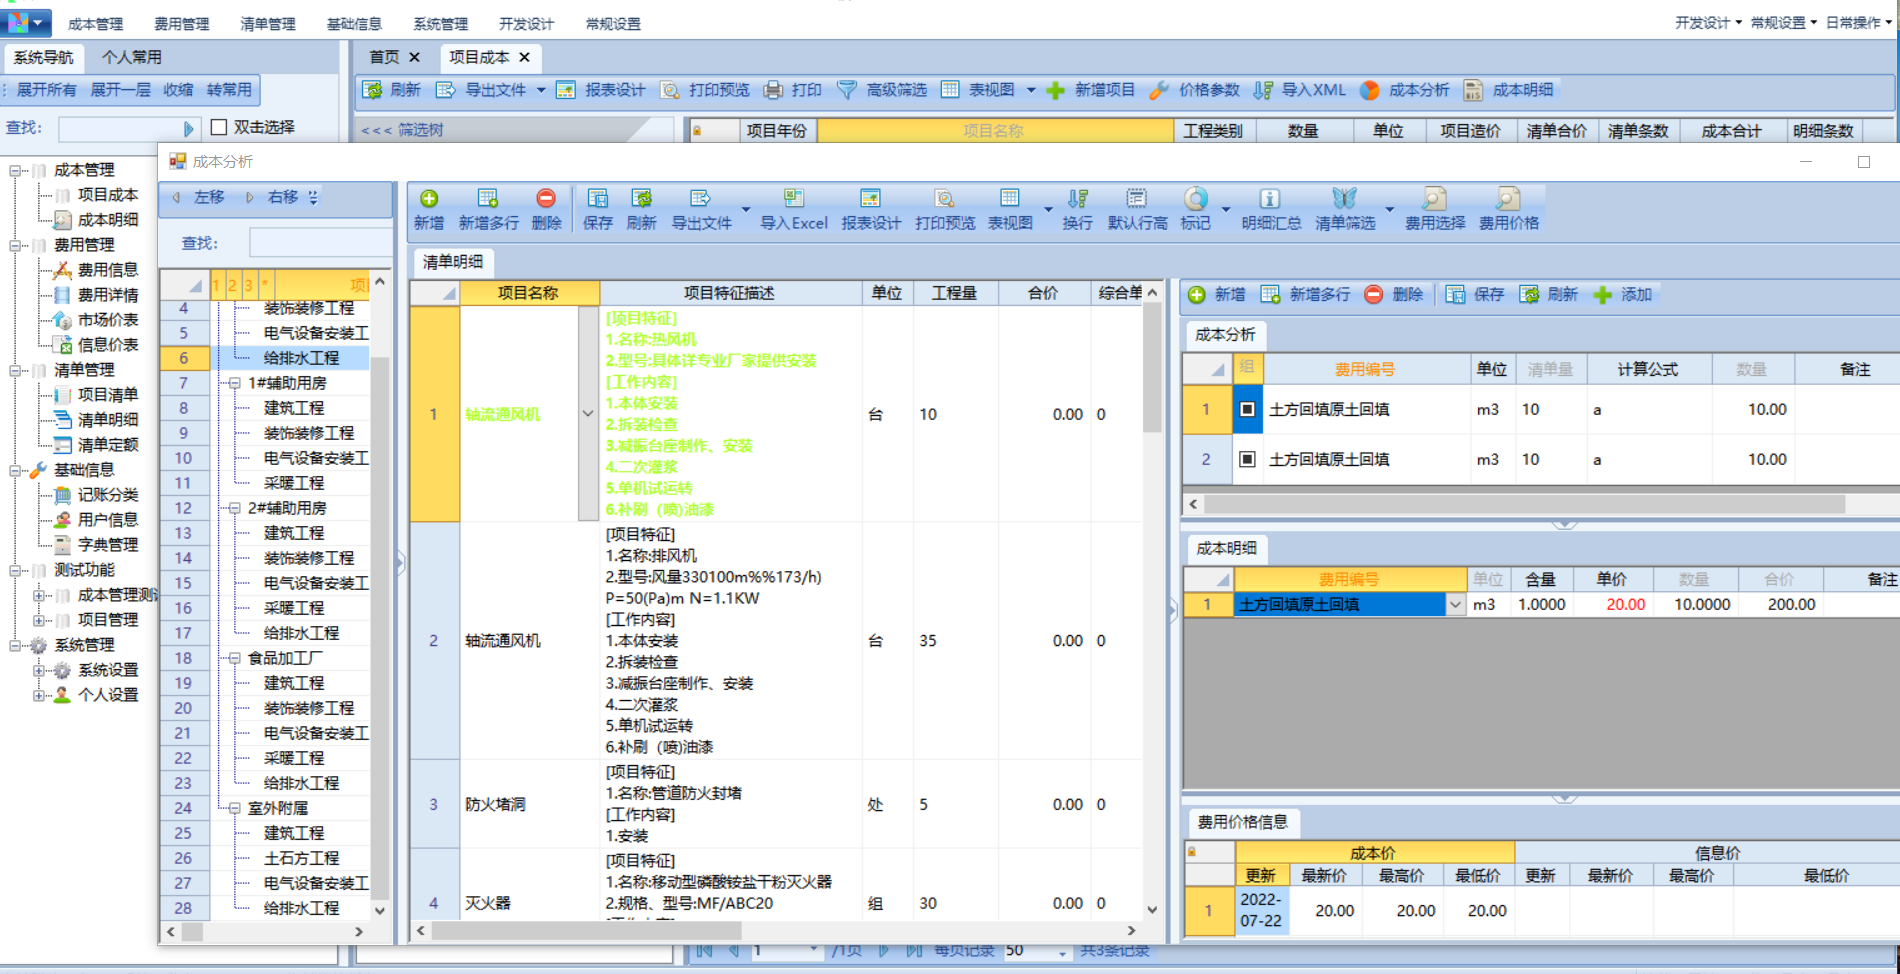Image resolution: width=1900 pixels, height=974 pixels.
Task: Click the 换行 wrap icon
Action: pos(1077,199)
